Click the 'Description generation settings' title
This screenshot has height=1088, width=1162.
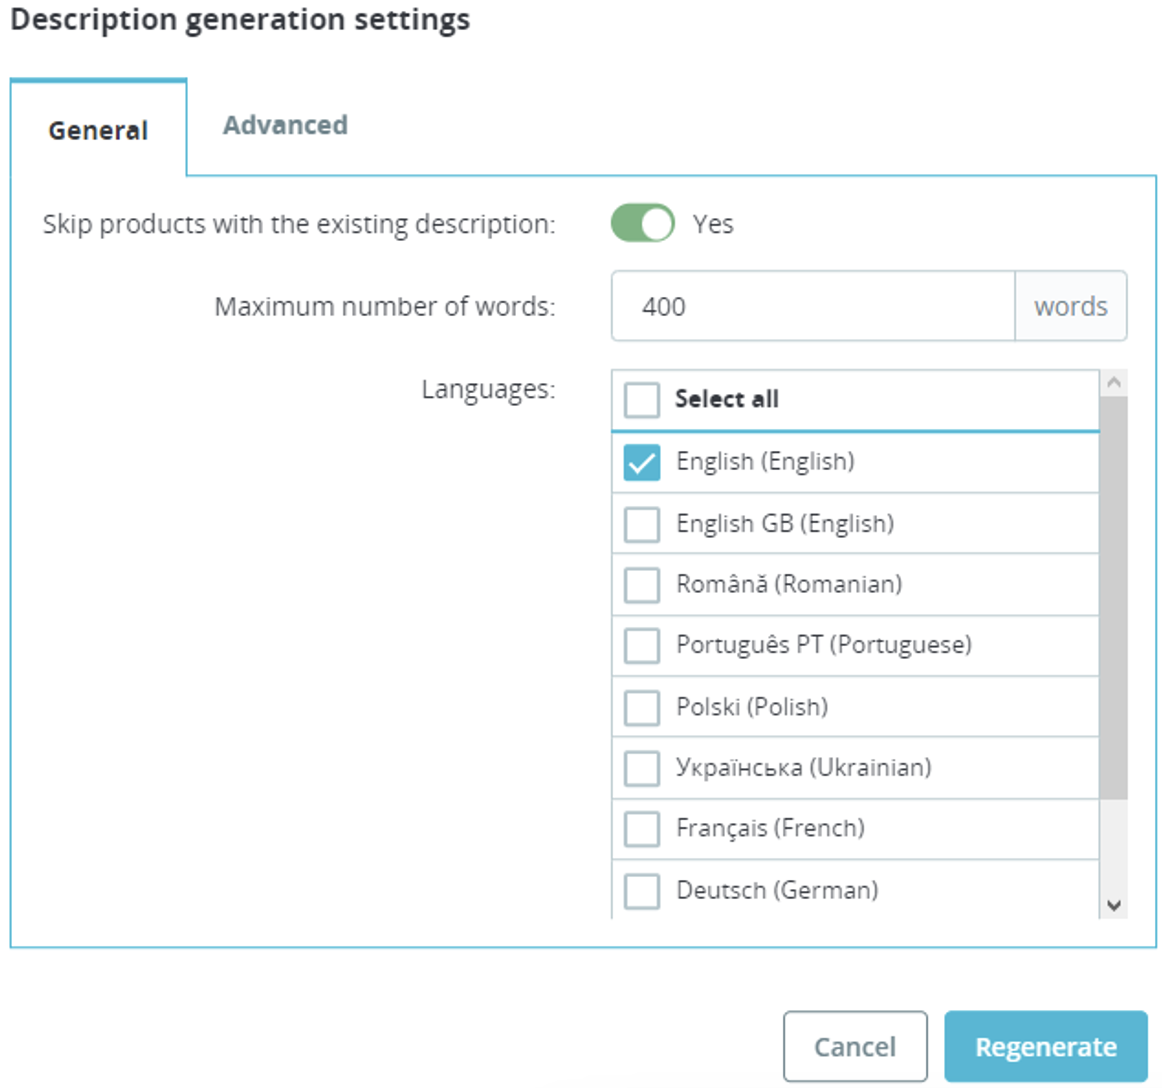coord(240,20)
